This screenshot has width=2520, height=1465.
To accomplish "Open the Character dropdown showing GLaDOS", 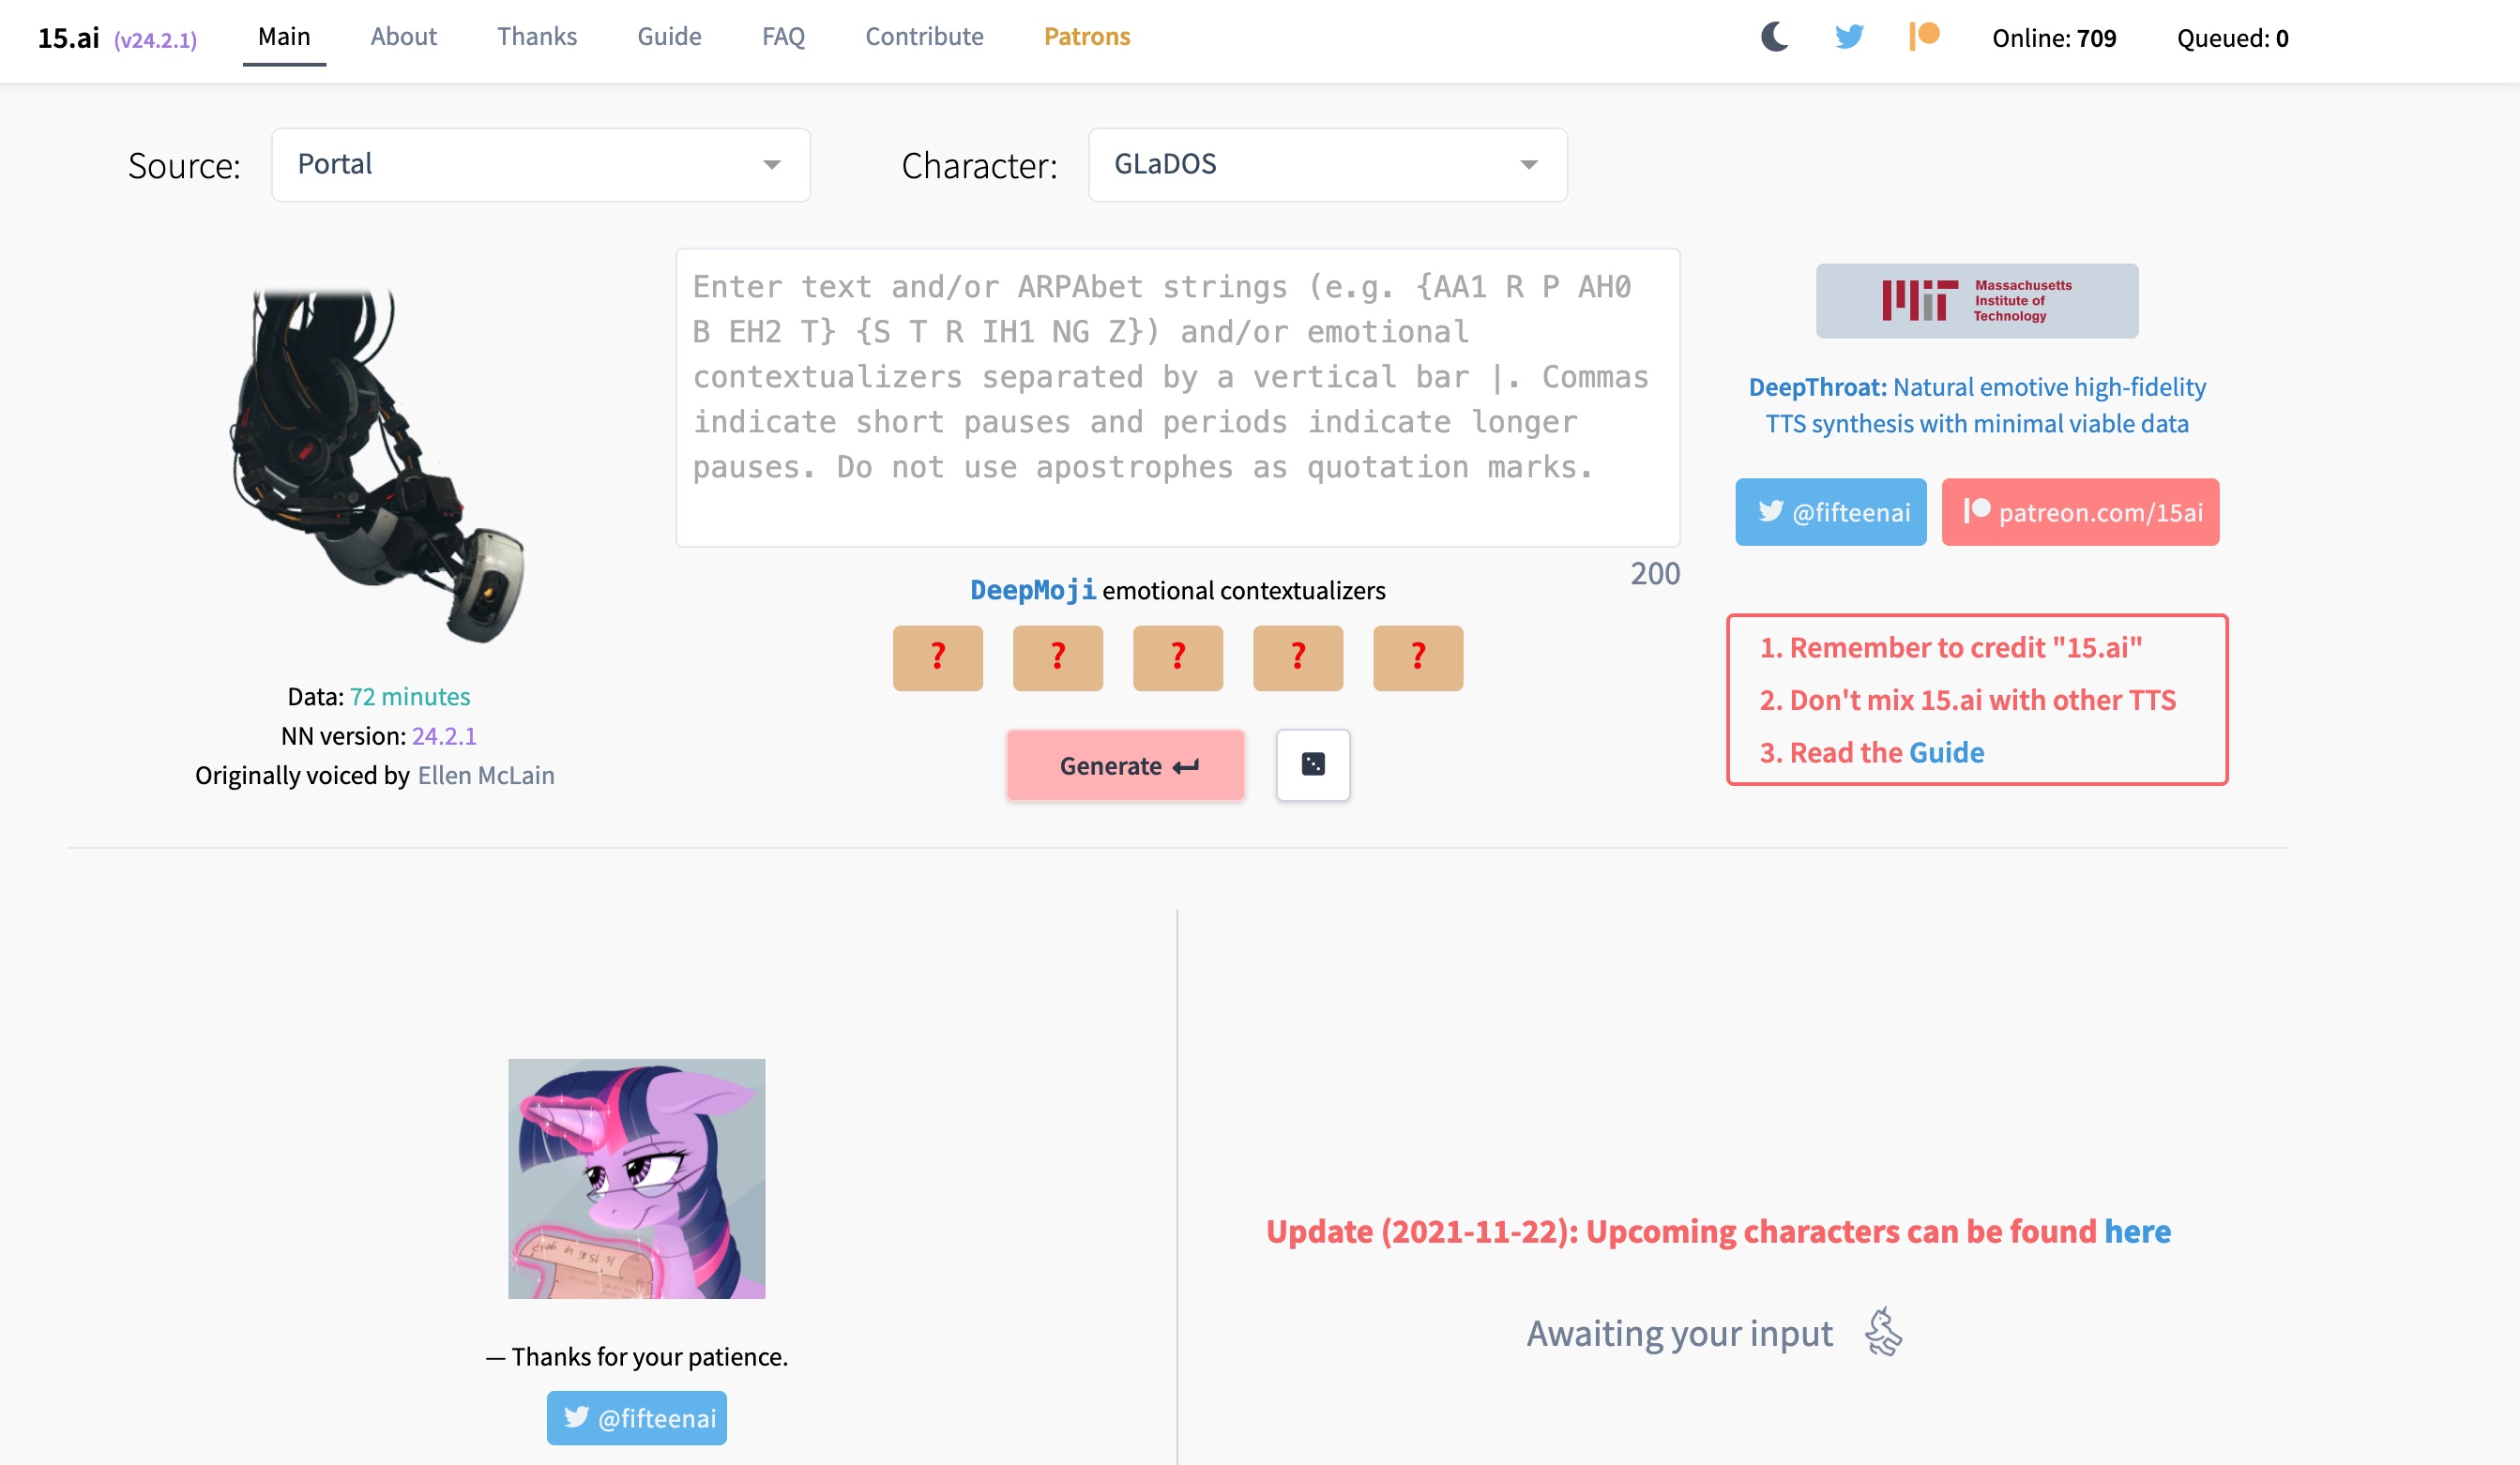I will pyautogui.click(x=1327, y=165).
